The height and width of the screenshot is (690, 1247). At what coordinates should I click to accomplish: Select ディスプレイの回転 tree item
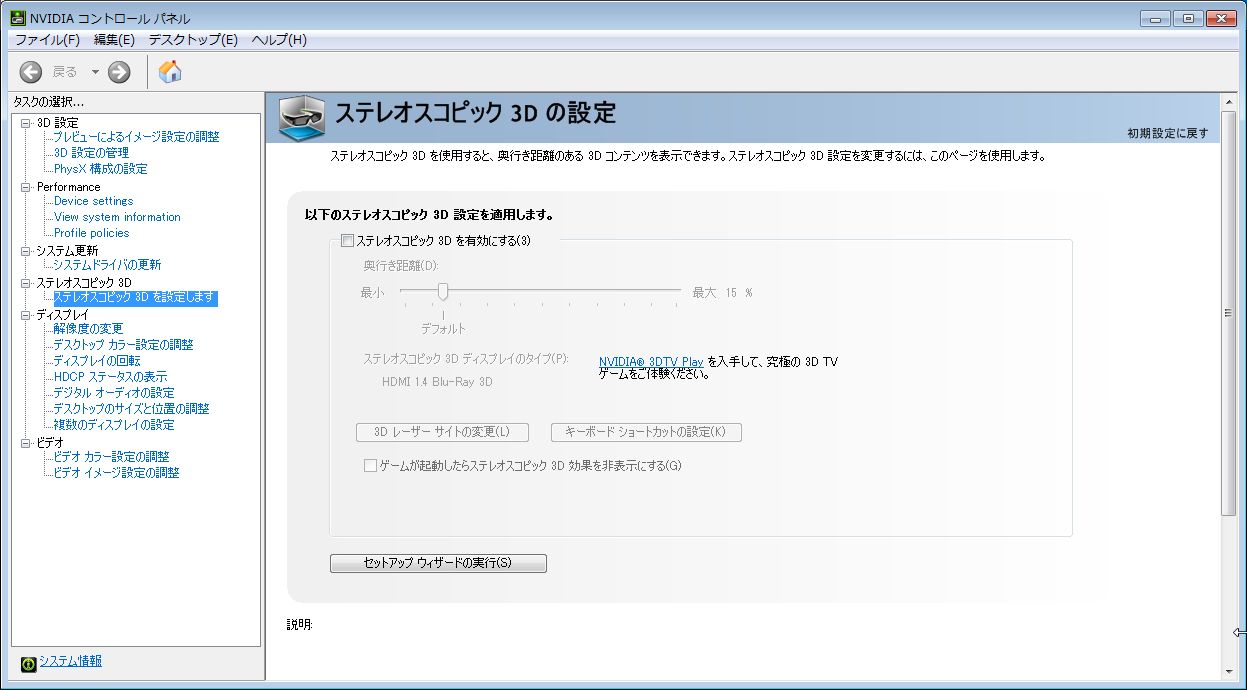[96, 361]
